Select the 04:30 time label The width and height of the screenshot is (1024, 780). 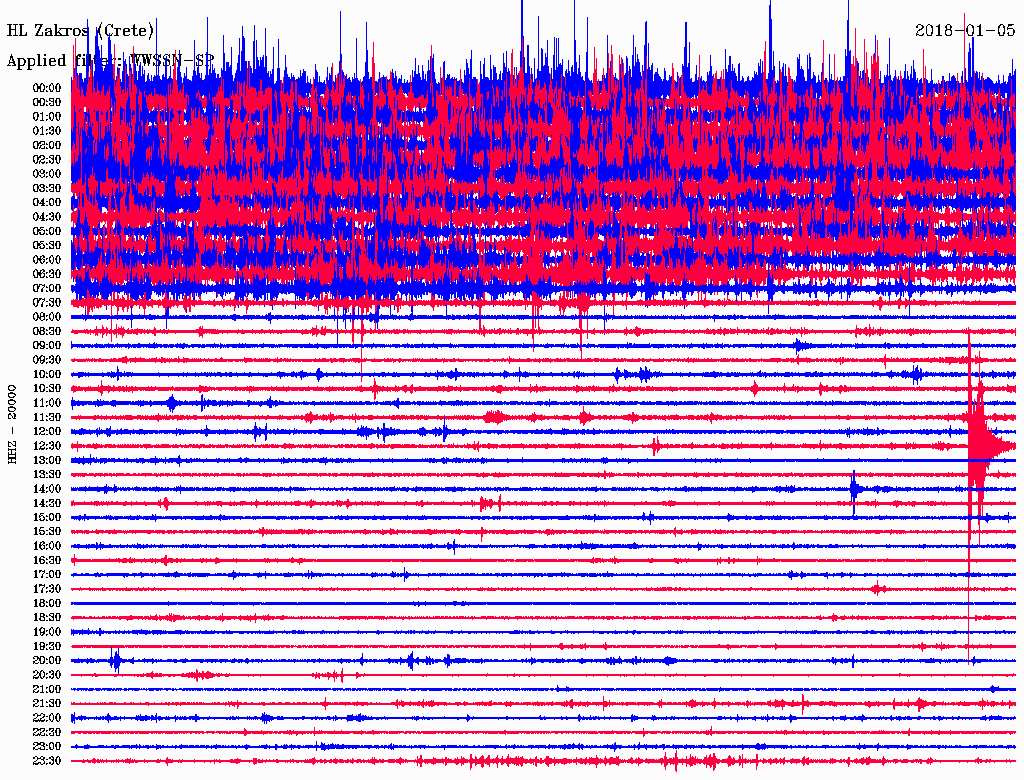click(x=47, y=217)
